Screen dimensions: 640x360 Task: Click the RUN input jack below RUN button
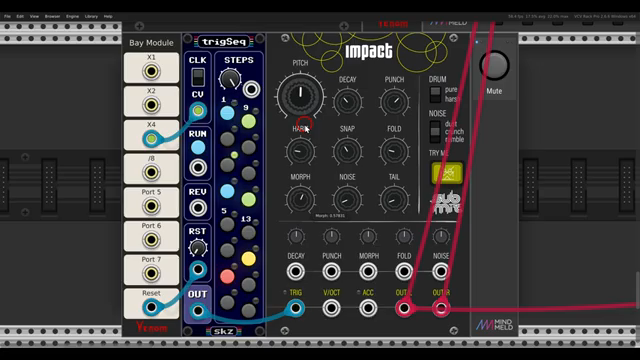198,167
